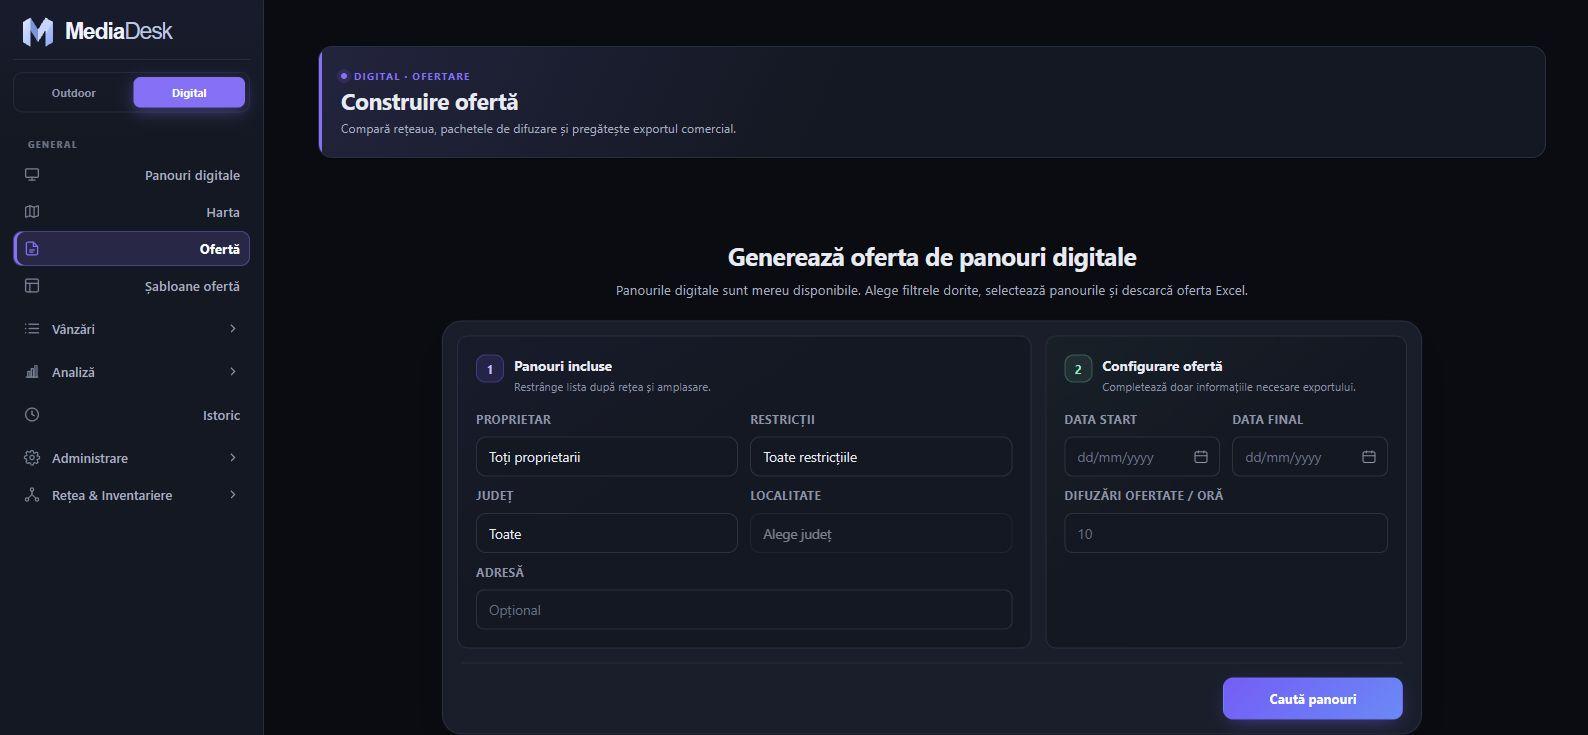The width and height of the screenshot is (1588, 735).
Task: Expand the Administrare menu chevron
Action: pyautogui.click(x=233, y=458)
